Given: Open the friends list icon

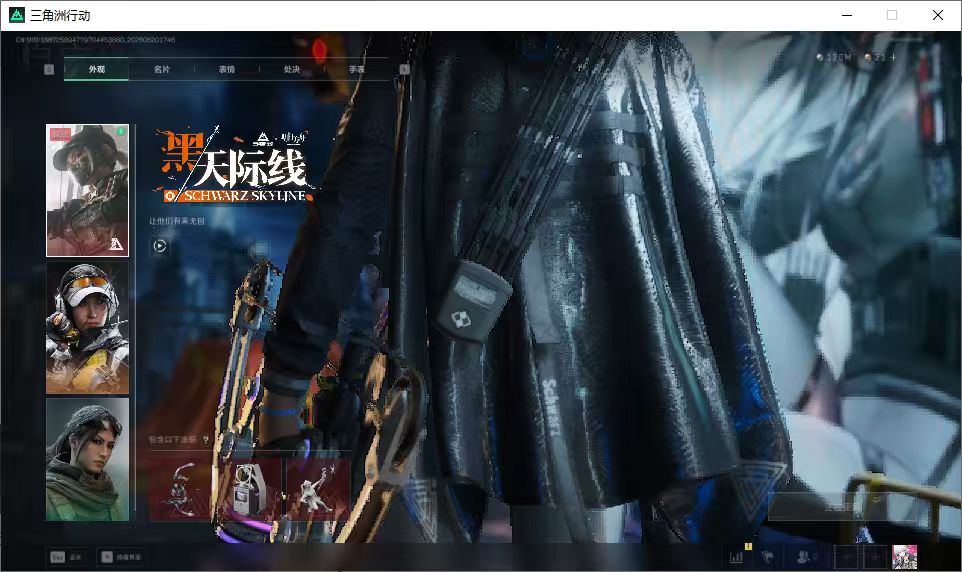Looking at the screenshot, I should 806,557.
